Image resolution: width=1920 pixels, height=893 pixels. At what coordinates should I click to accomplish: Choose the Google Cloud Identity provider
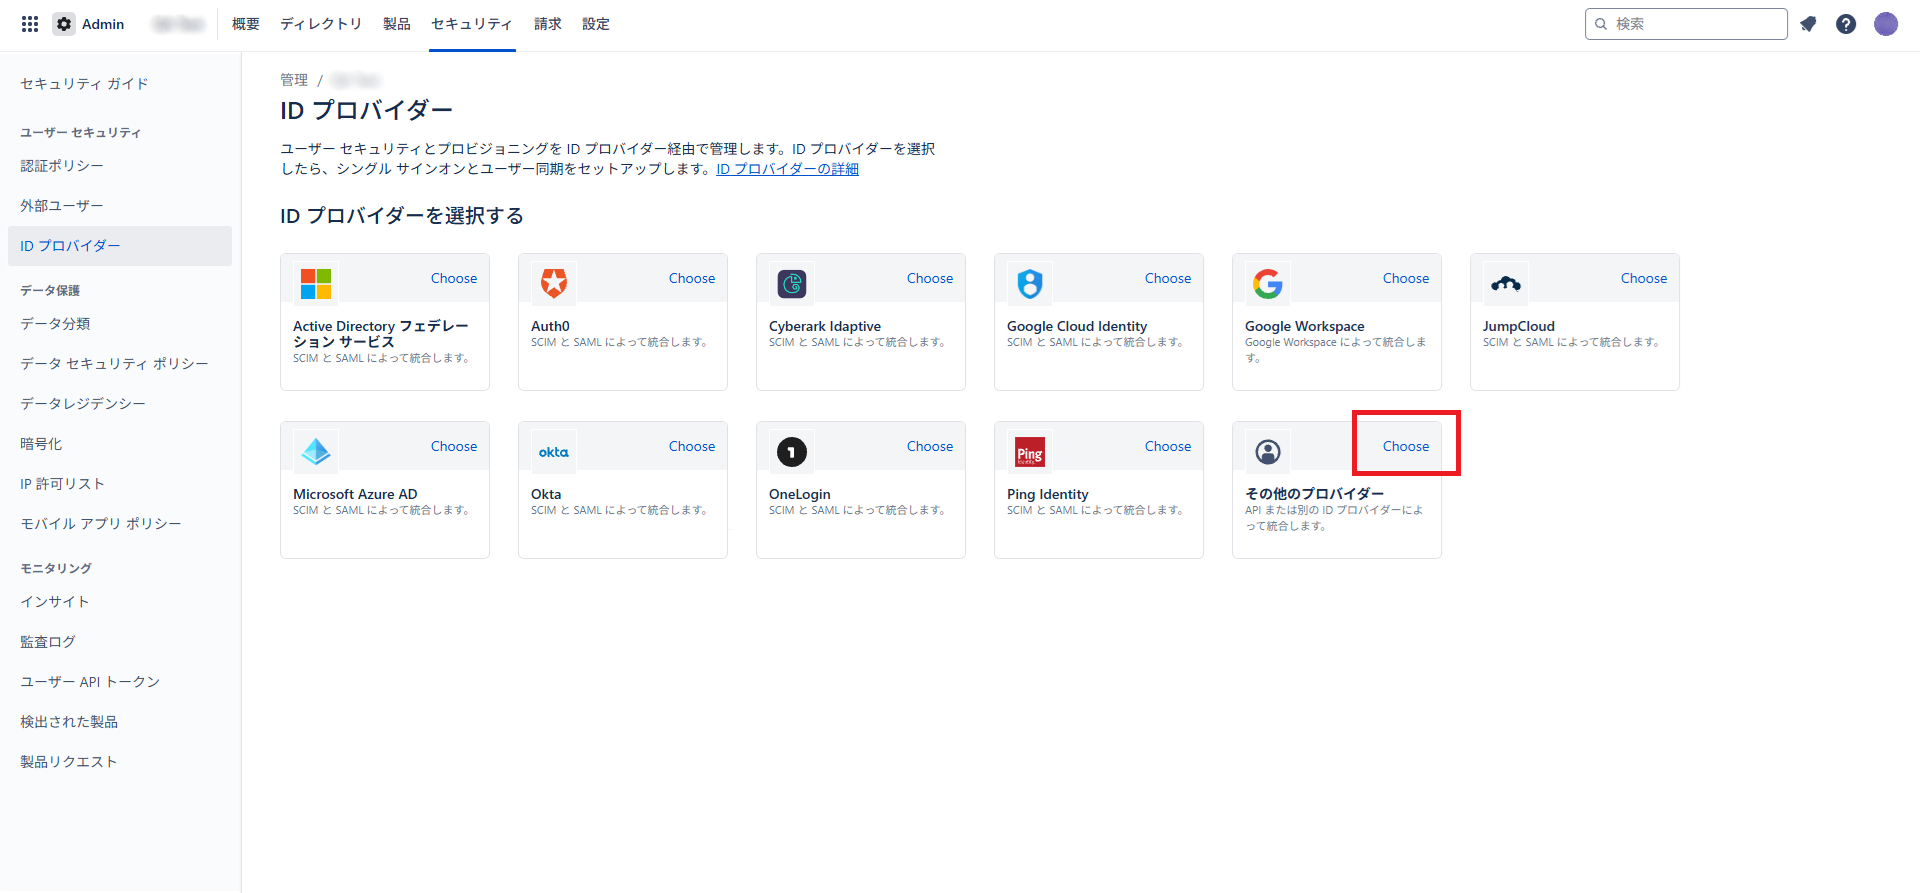click(x=1168, y=278)
